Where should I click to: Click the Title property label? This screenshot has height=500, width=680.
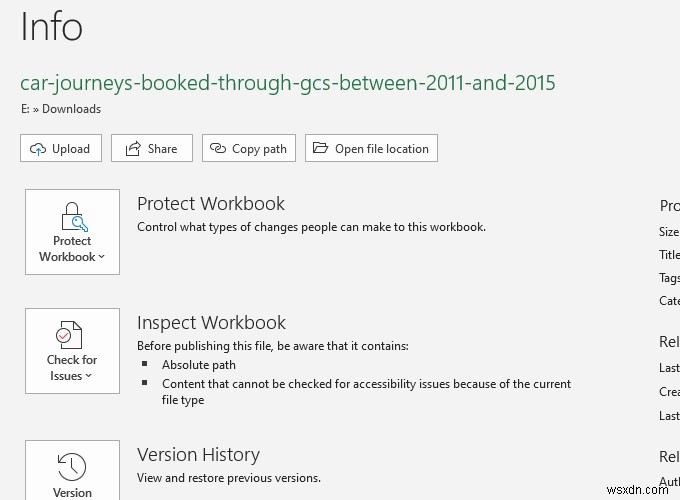click(x=669, y=255)
